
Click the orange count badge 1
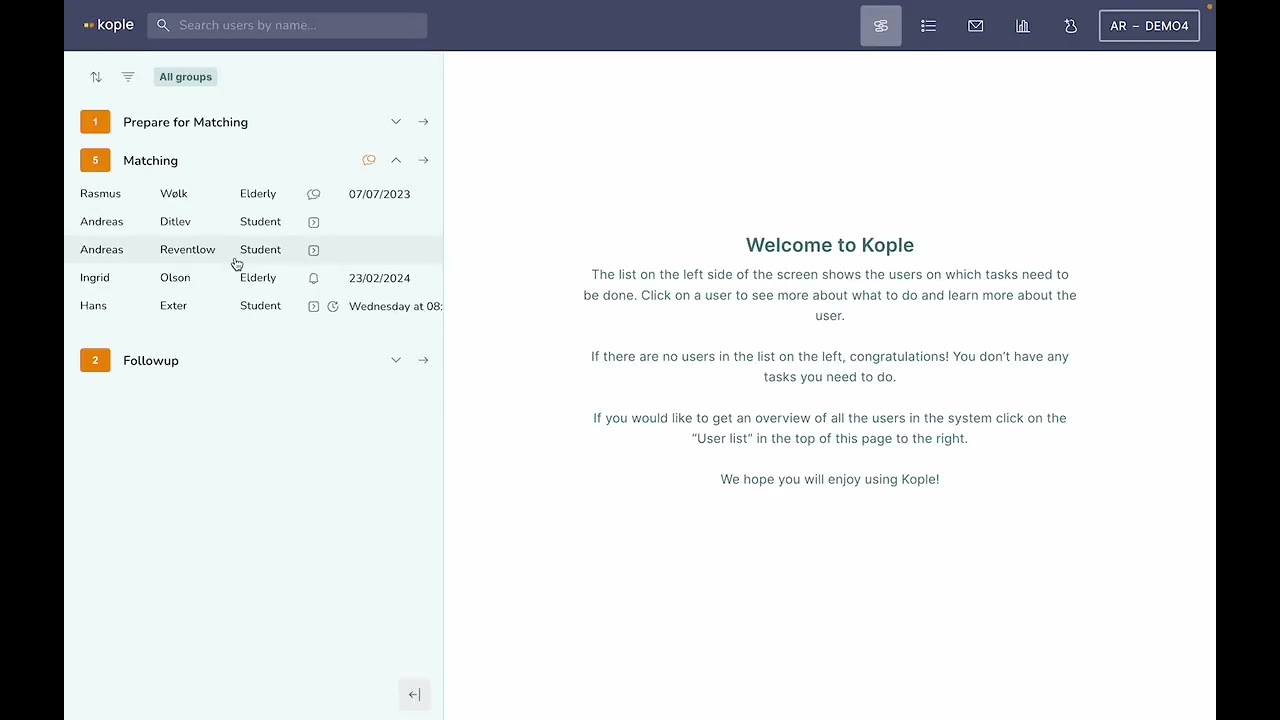pos(95,122)
